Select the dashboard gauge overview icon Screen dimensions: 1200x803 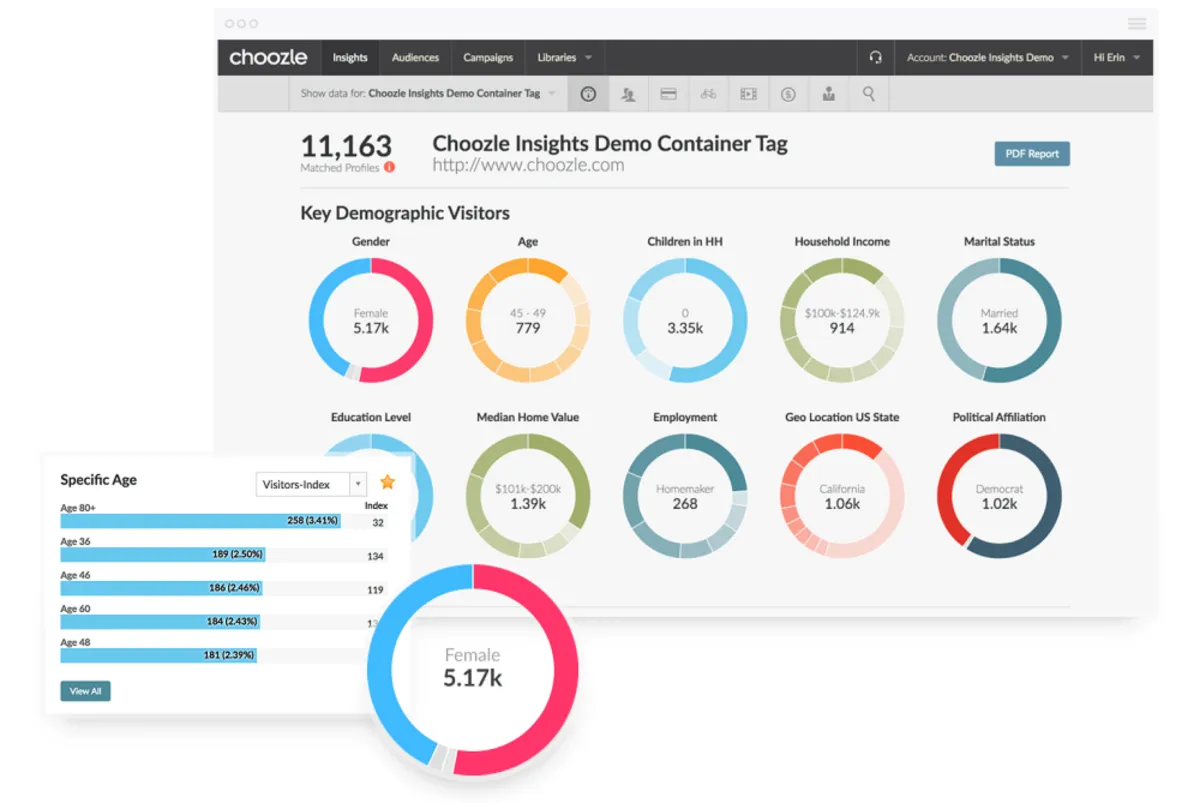(x=588, y=94)
